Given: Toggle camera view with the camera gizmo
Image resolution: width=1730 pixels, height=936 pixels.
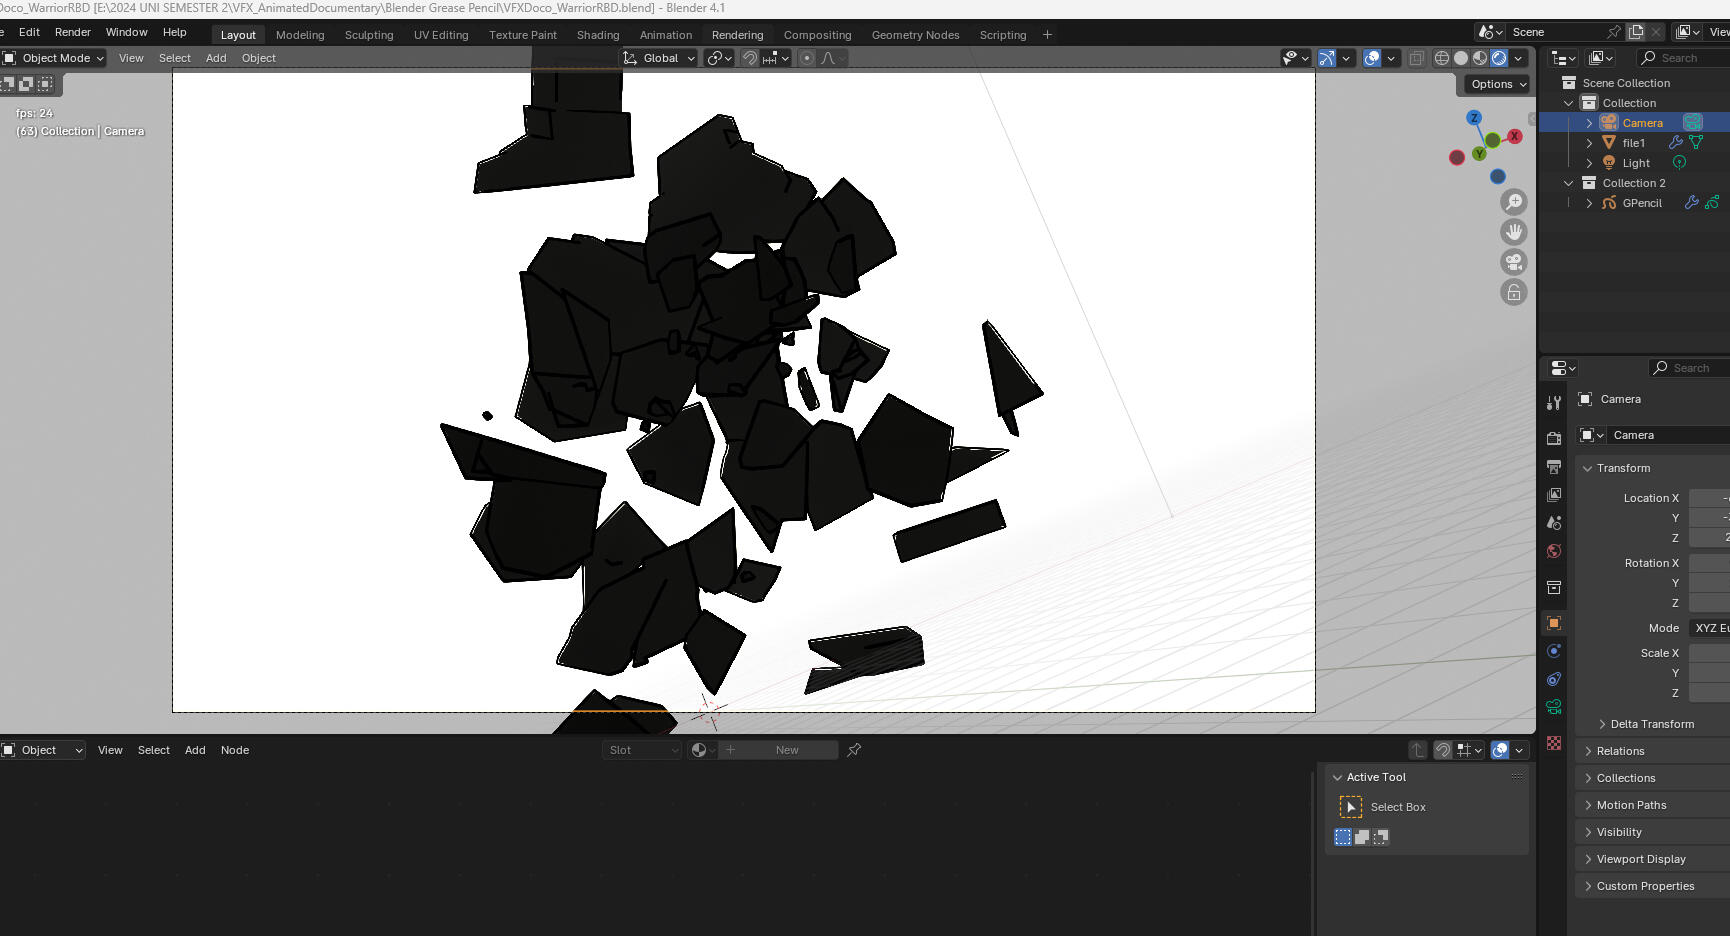Looking at the screenshot, I should click(1514, 262).
